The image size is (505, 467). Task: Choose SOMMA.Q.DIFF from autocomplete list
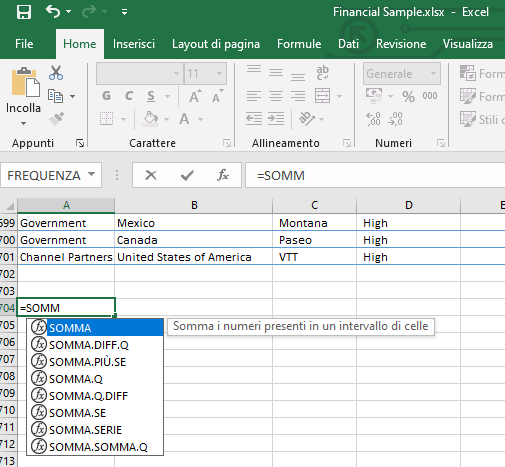coord(95,396)
